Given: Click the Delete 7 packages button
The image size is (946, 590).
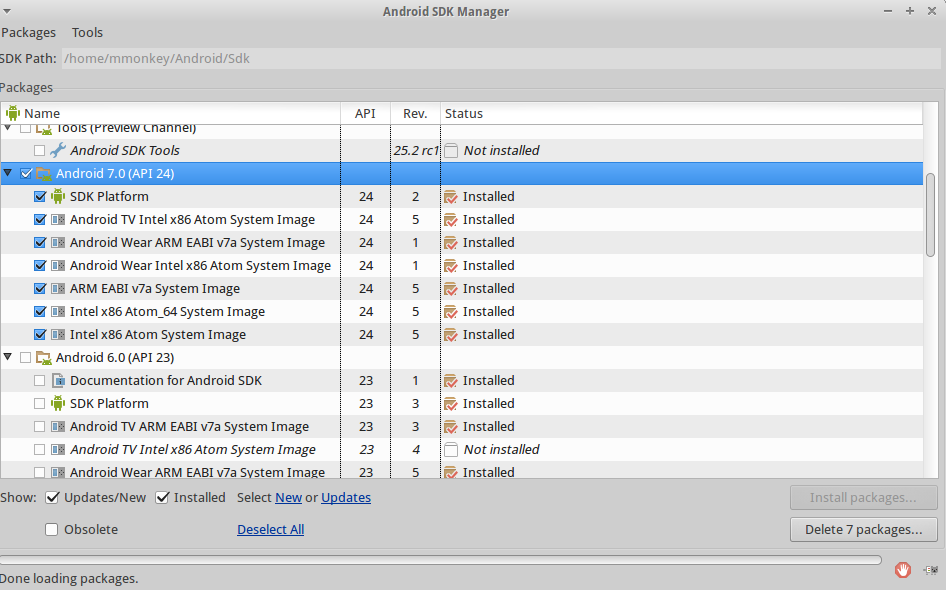Looking at the screenshot, I should tap(863, 530).
